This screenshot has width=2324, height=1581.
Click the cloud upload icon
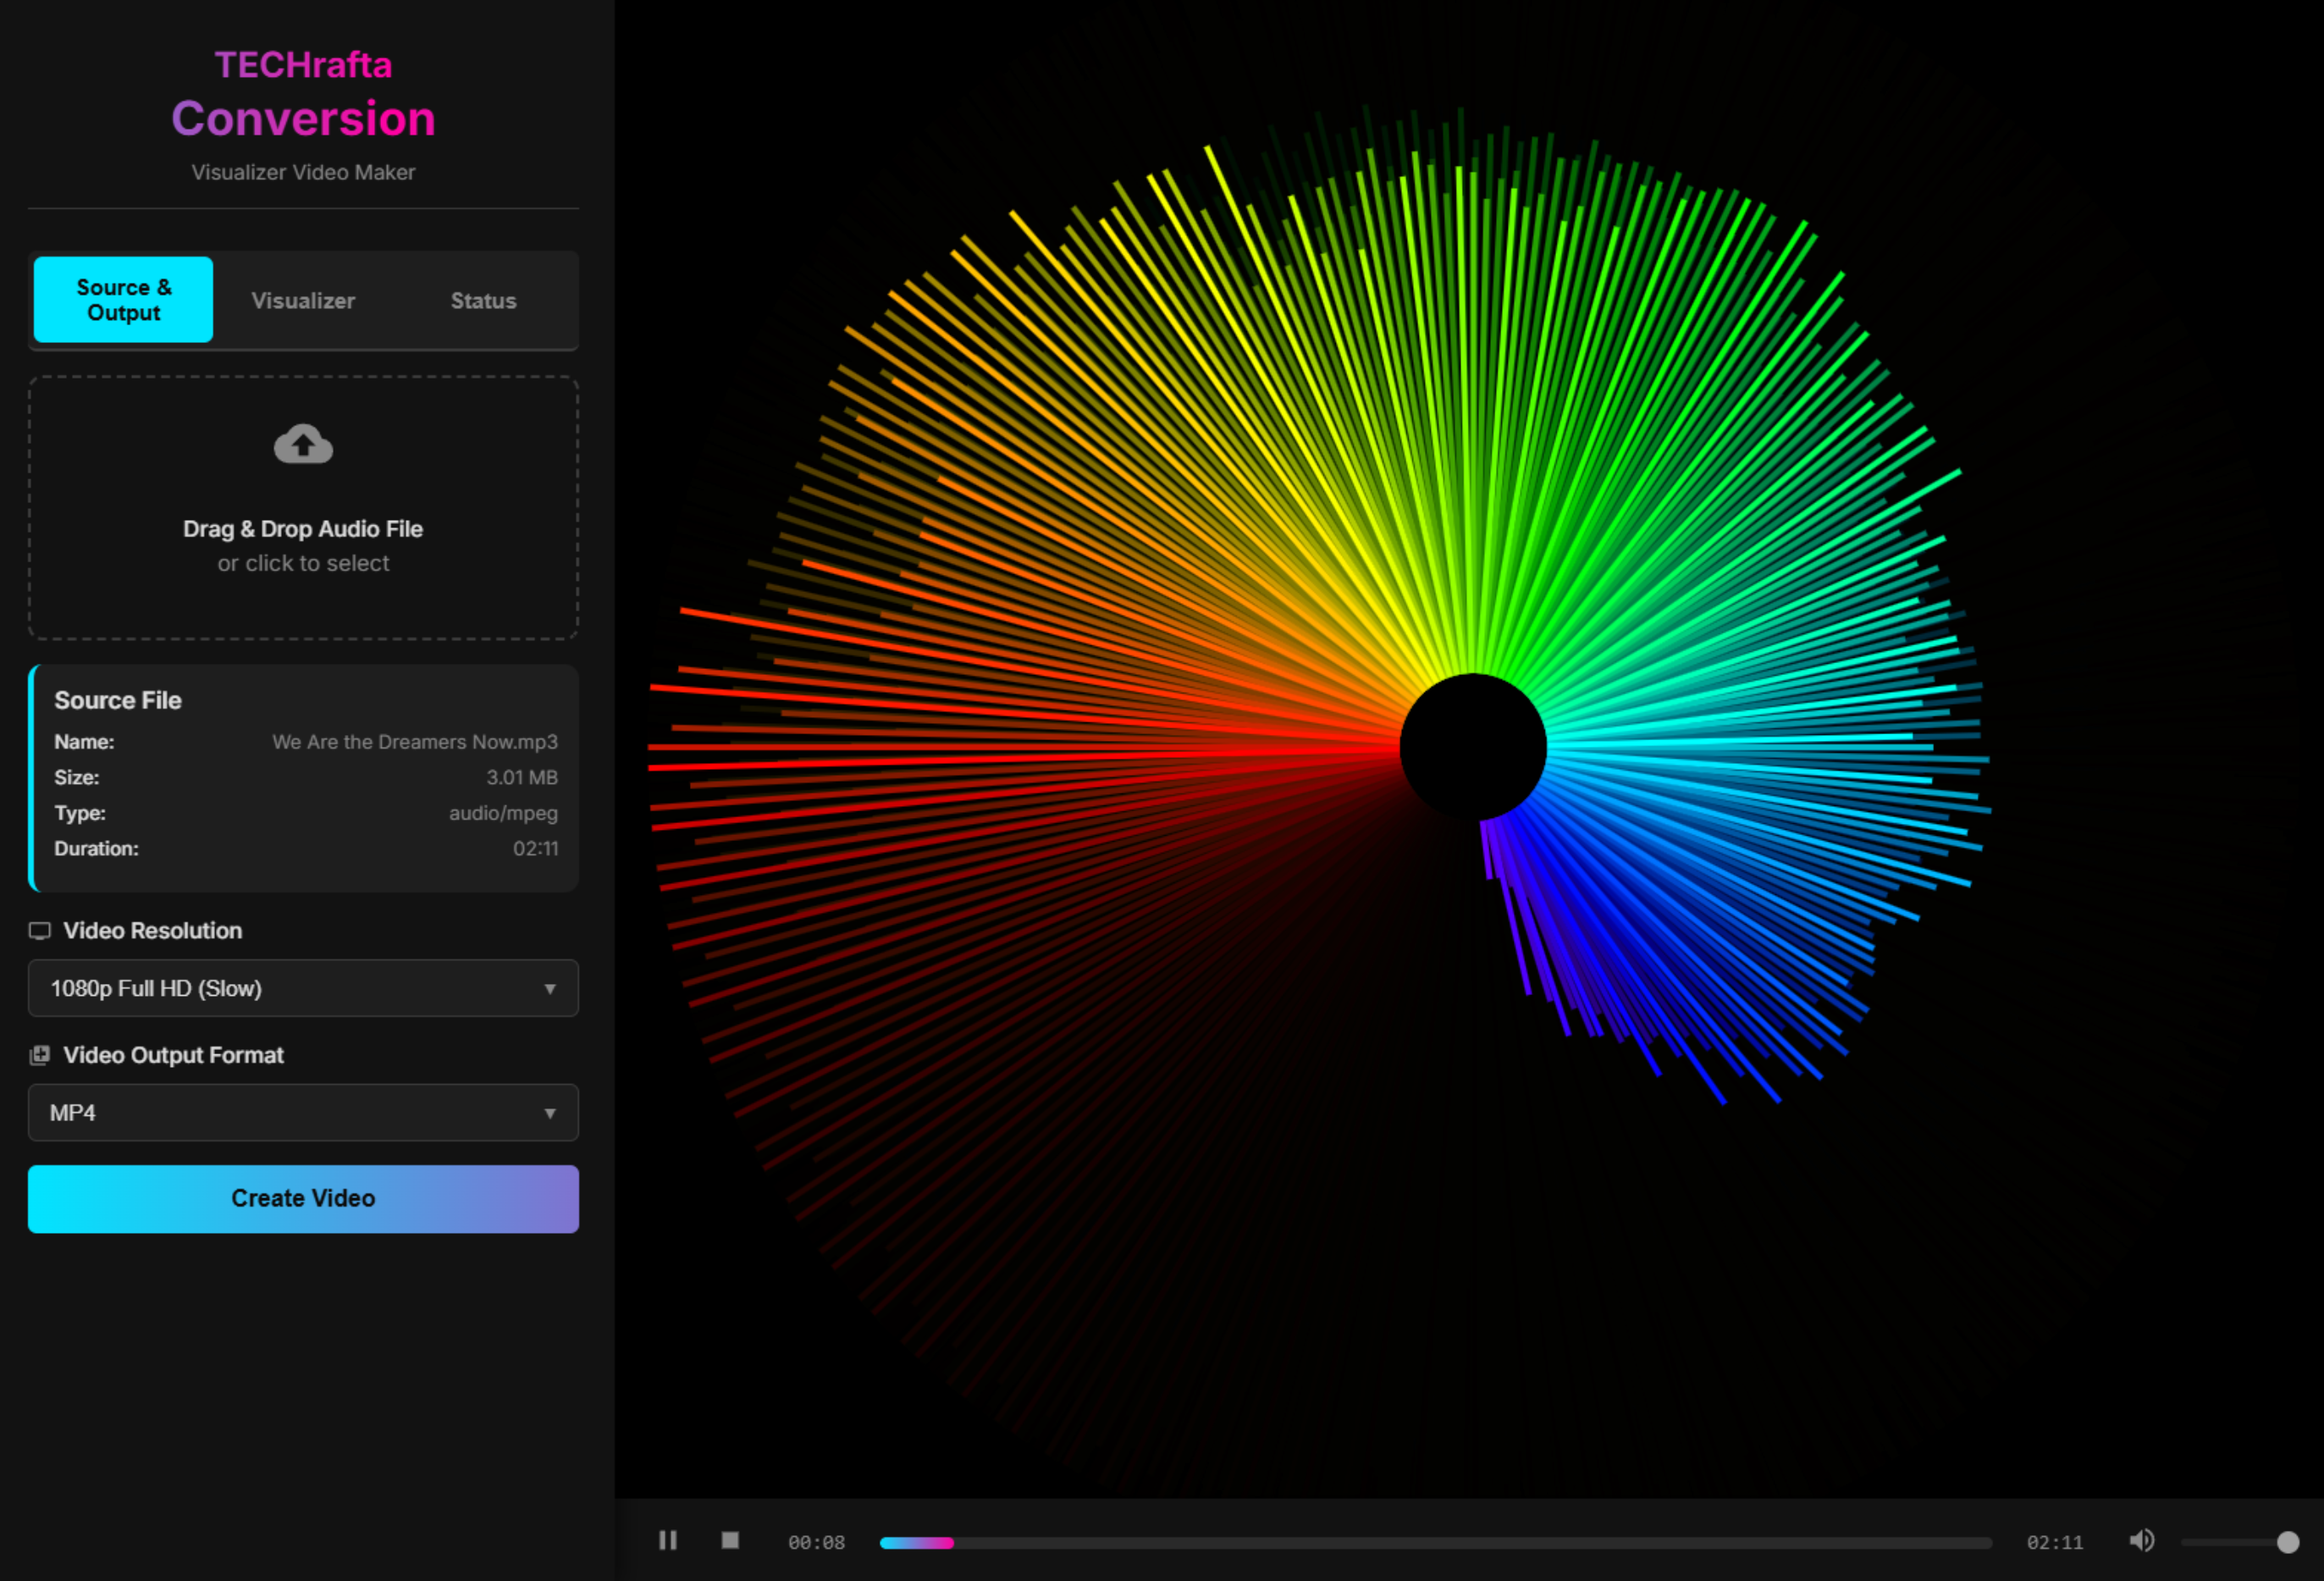(x=303, y=445)
